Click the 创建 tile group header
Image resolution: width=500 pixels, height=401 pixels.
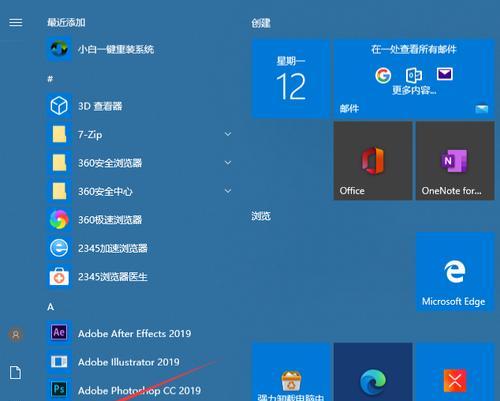coord(261,23)
